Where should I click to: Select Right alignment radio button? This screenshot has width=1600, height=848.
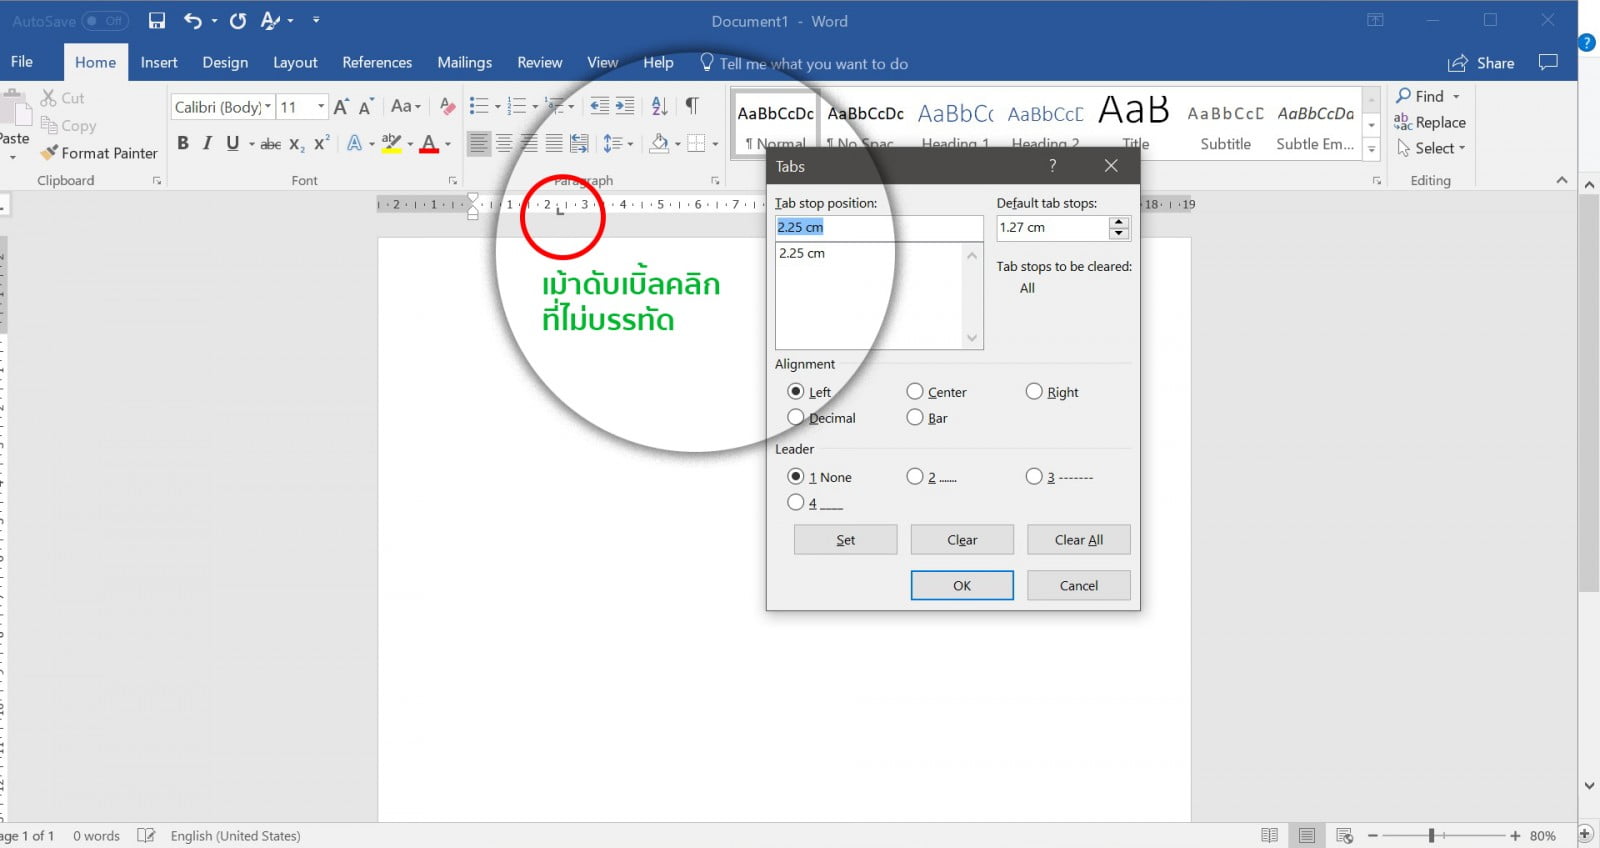coord(1034,391)
